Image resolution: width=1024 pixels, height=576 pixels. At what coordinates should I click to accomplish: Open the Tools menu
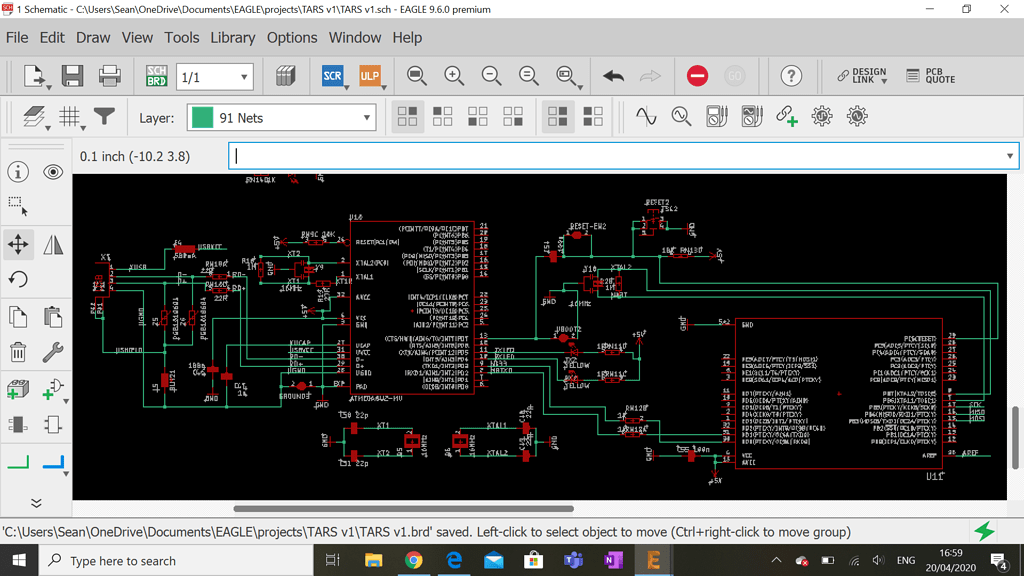(181, 37)
